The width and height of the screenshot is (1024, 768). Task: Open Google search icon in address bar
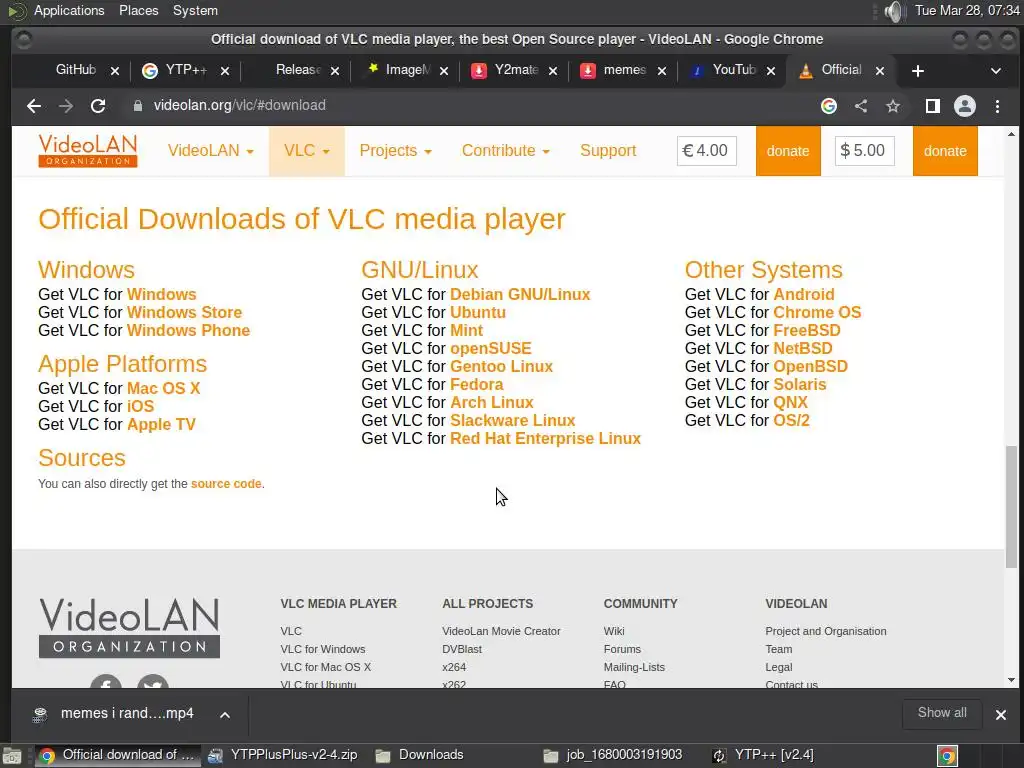point(829,106)
